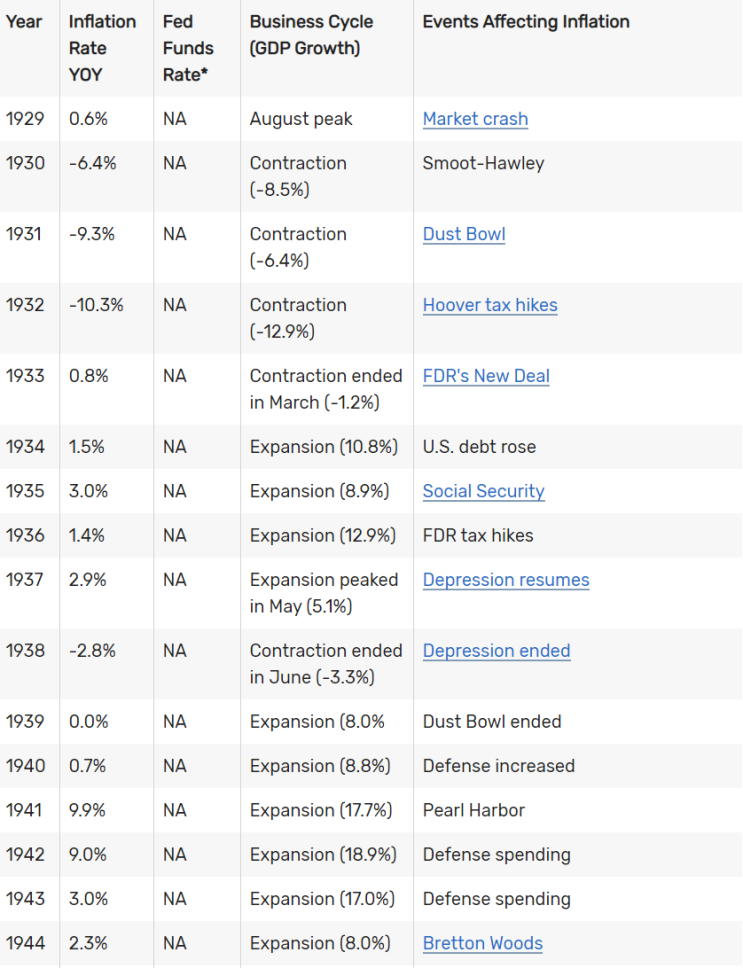This screenshot has height=968, width=743.
Task: Open the Bretton Woods link
Action: [483, 943]
